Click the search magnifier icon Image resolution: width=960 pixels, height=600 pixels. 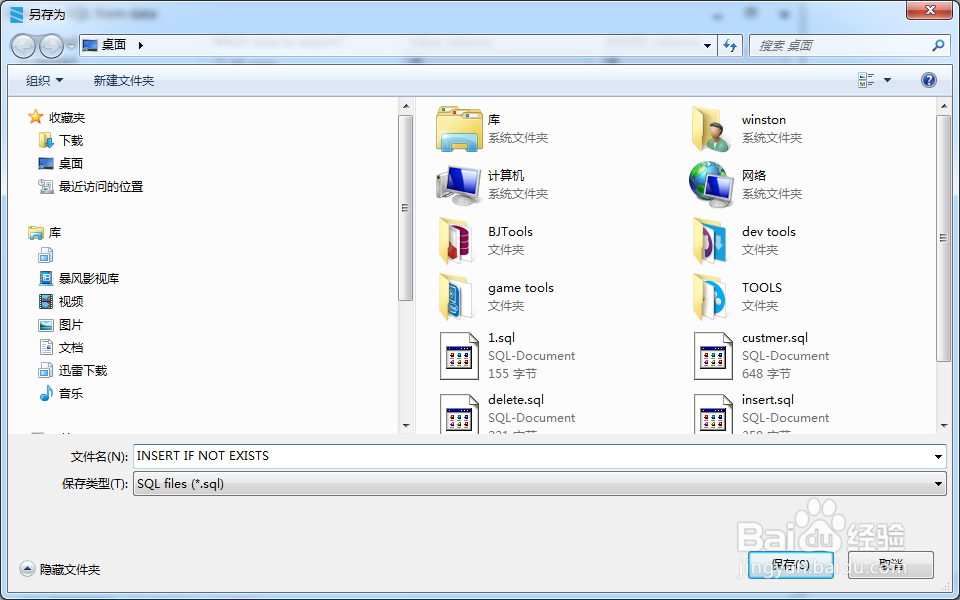[x=937, y=45]
